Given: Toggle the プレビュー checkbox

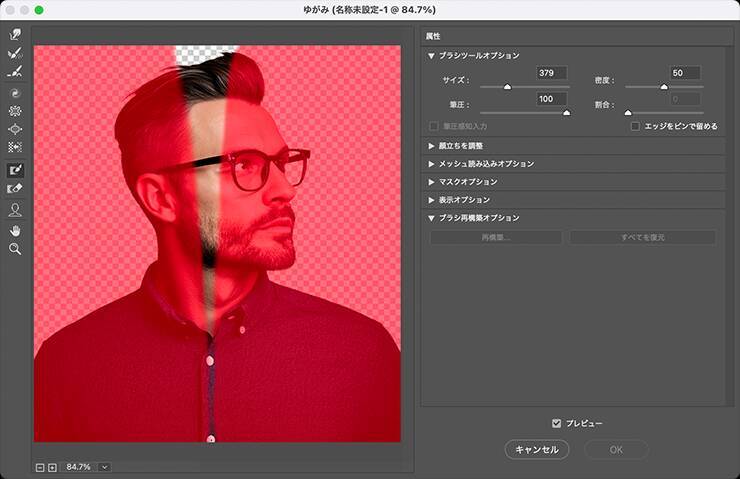Looking at the screenshot, I should [x=558, y=423].
